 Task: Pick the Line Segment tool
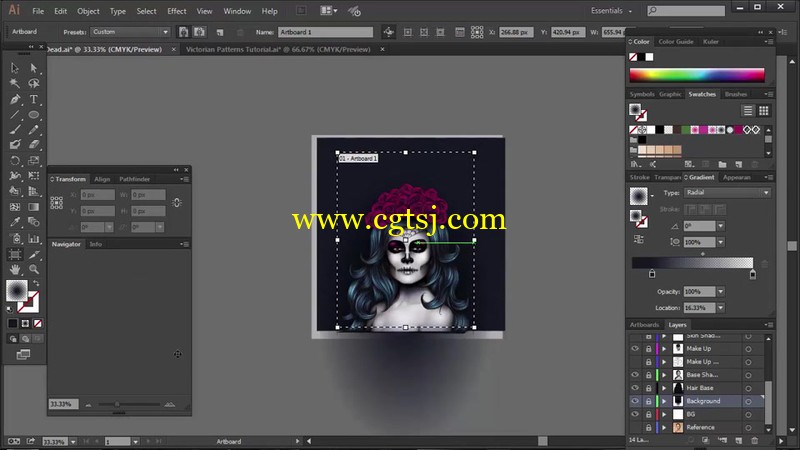click(x=15, y=115)
